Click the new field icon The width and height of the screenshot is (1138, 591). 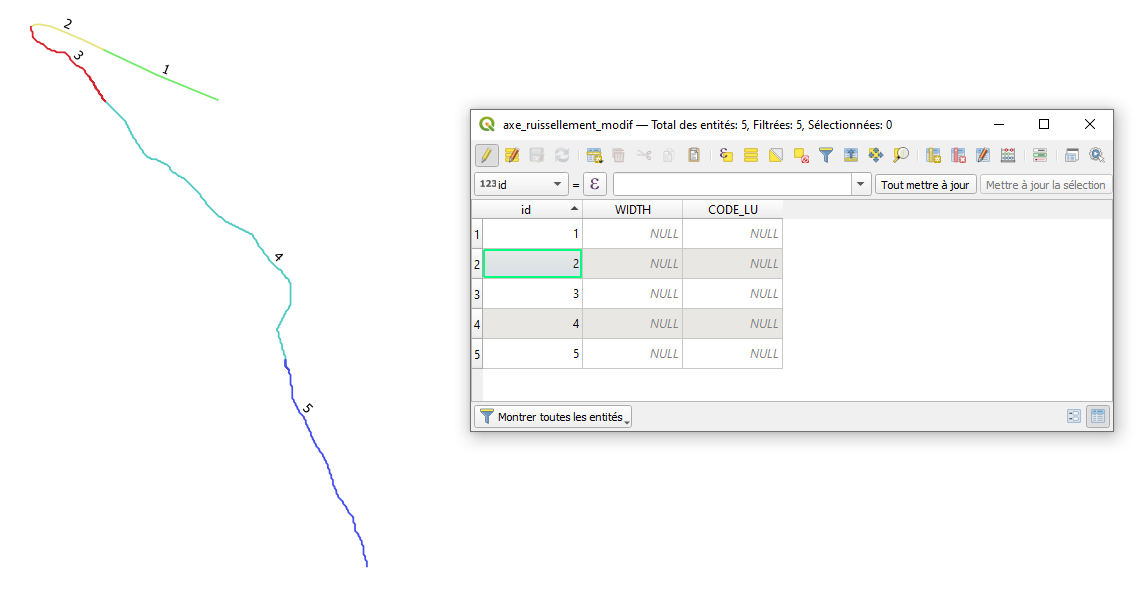click(x=933, y=155)
